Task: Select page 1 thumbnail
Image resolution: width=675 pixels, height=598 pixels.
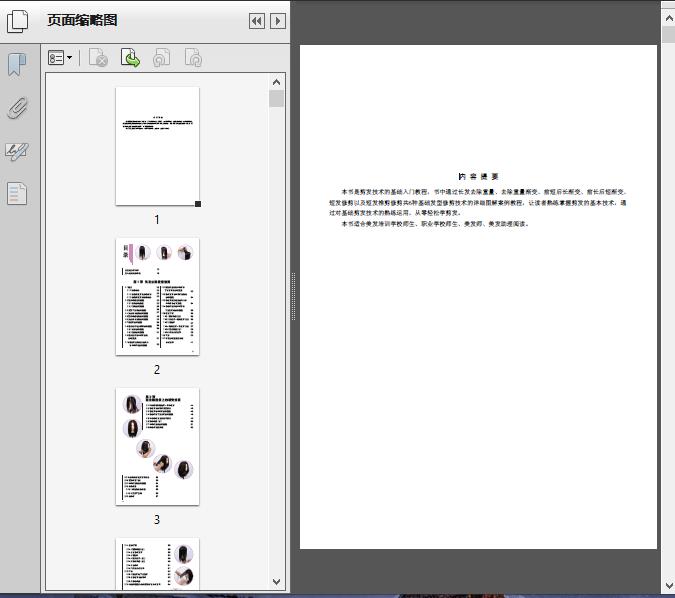Action: (157, 146)
